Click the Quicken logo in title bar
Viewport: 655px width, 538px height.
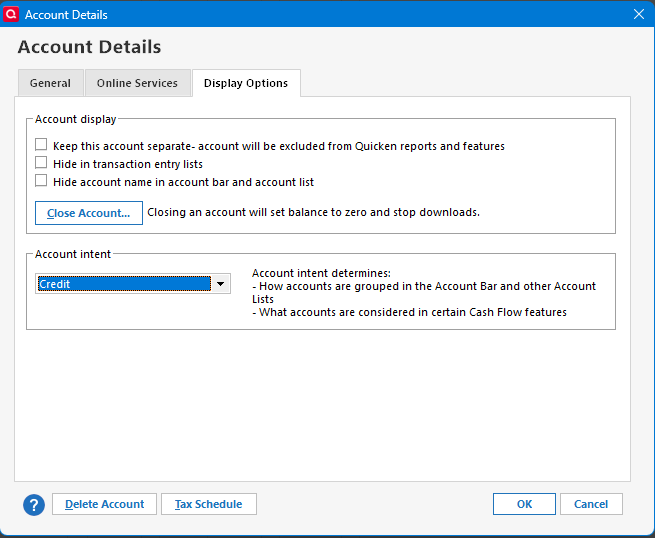[11, 14]
